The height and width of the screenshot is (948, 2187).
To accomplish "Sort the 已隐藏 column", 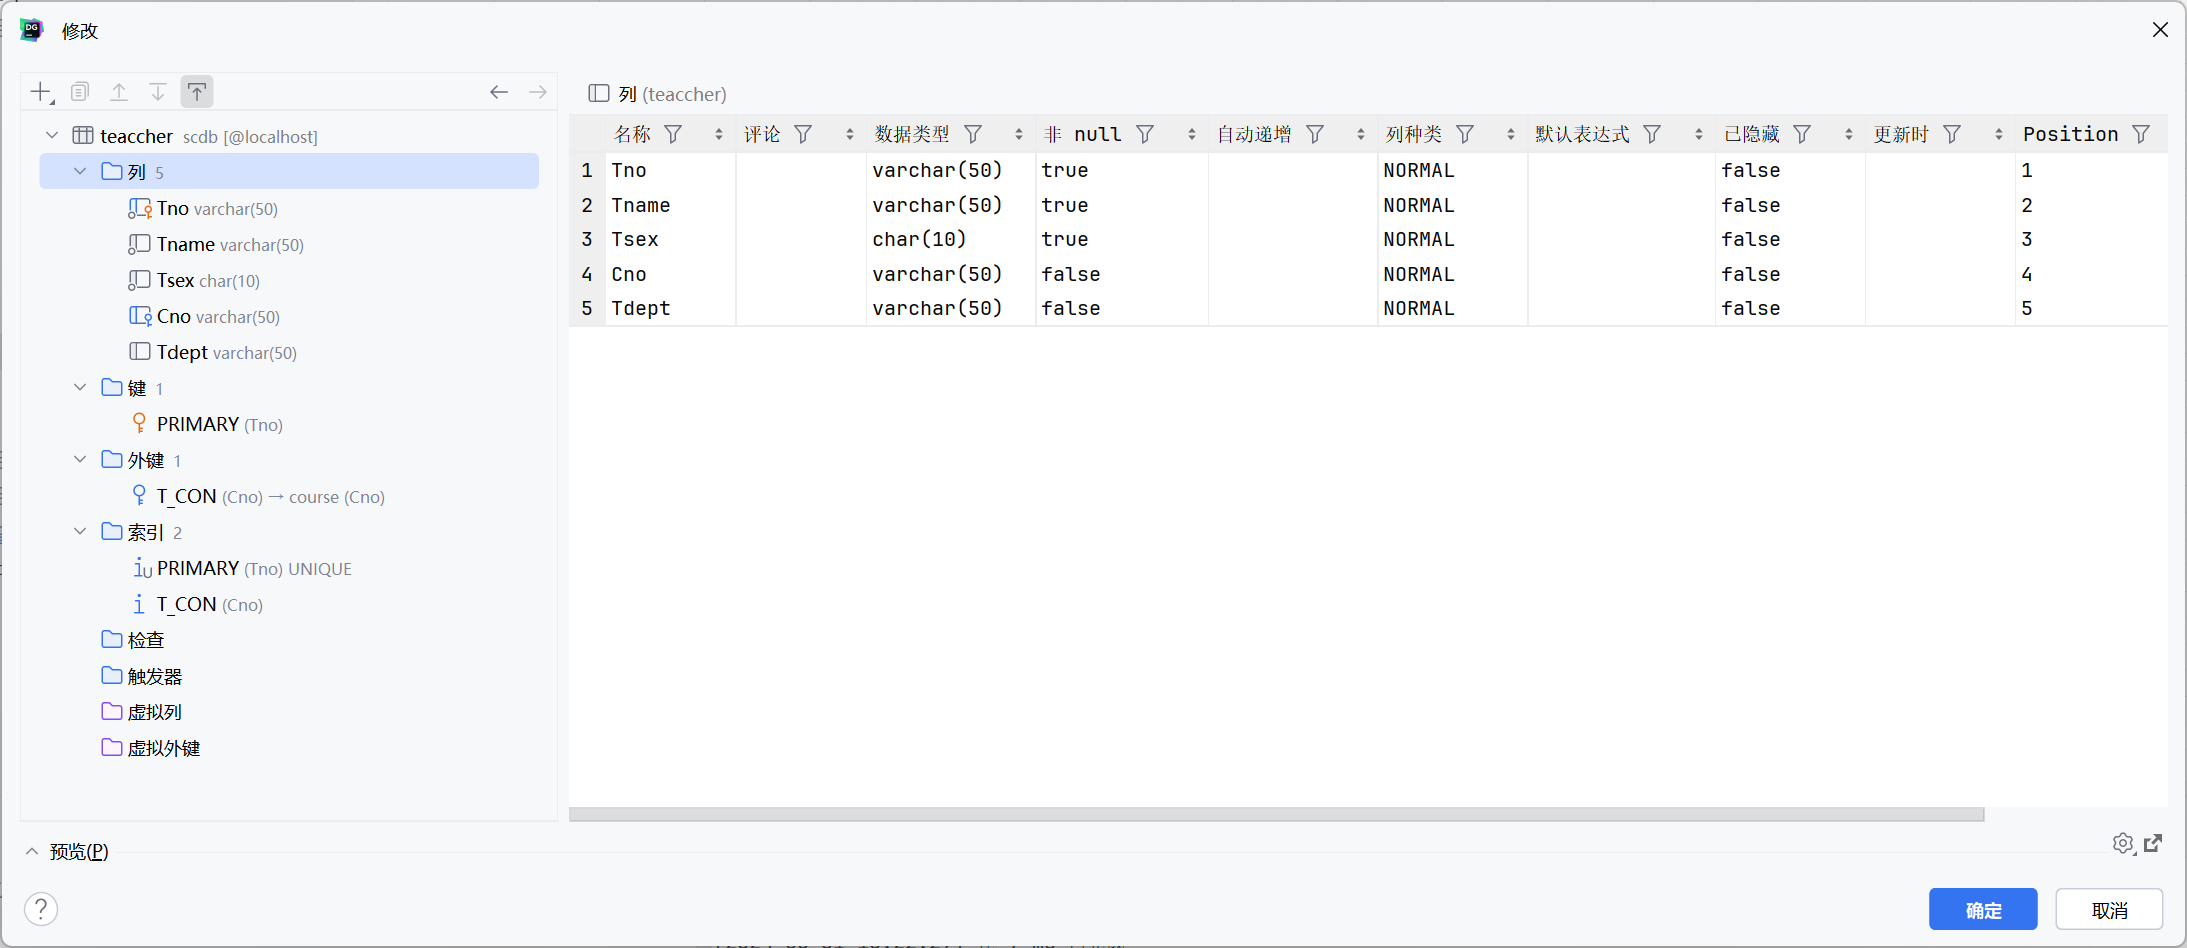I will [x=1849, y=134].
